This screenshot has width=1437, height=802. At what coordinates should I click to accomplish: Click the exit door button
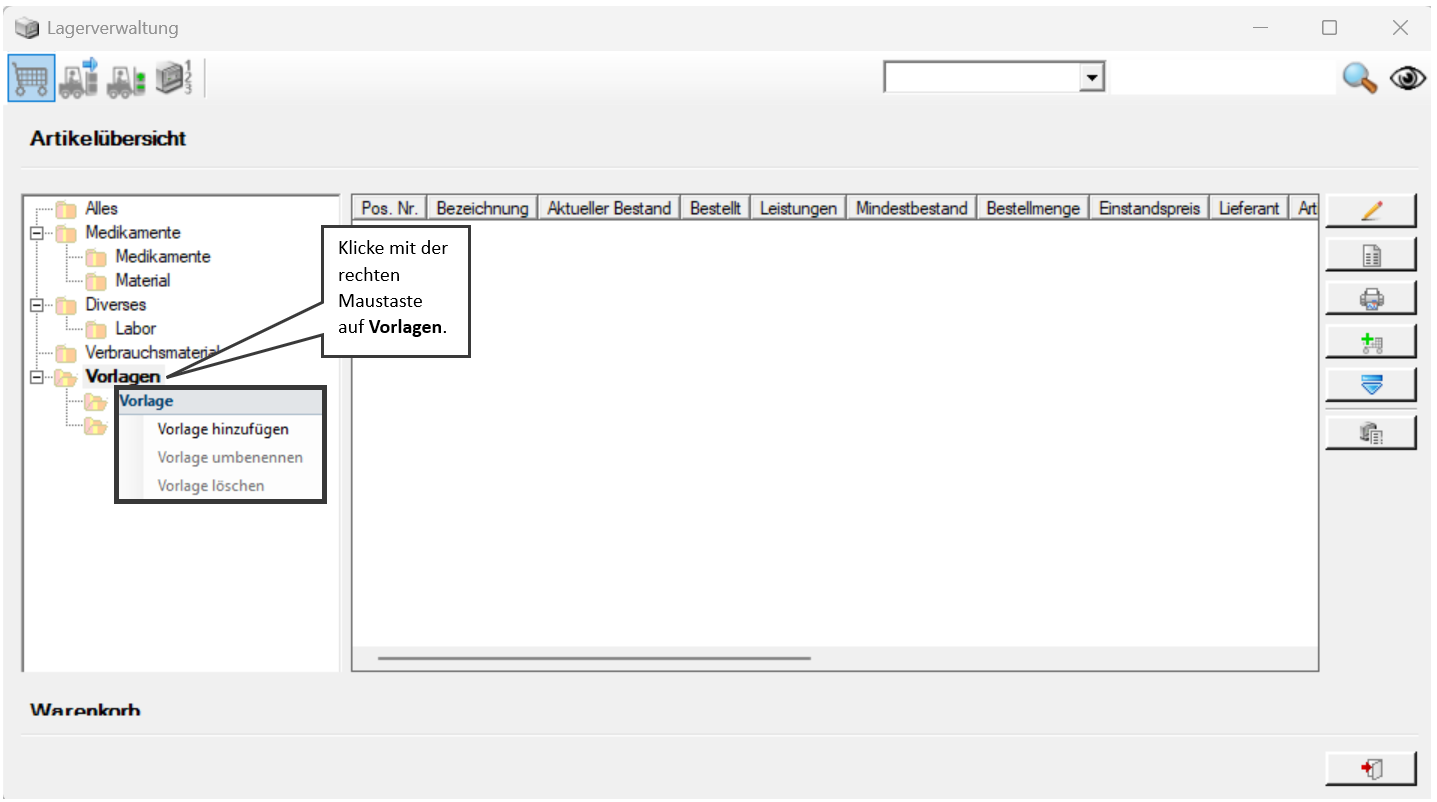point(1371,768)
